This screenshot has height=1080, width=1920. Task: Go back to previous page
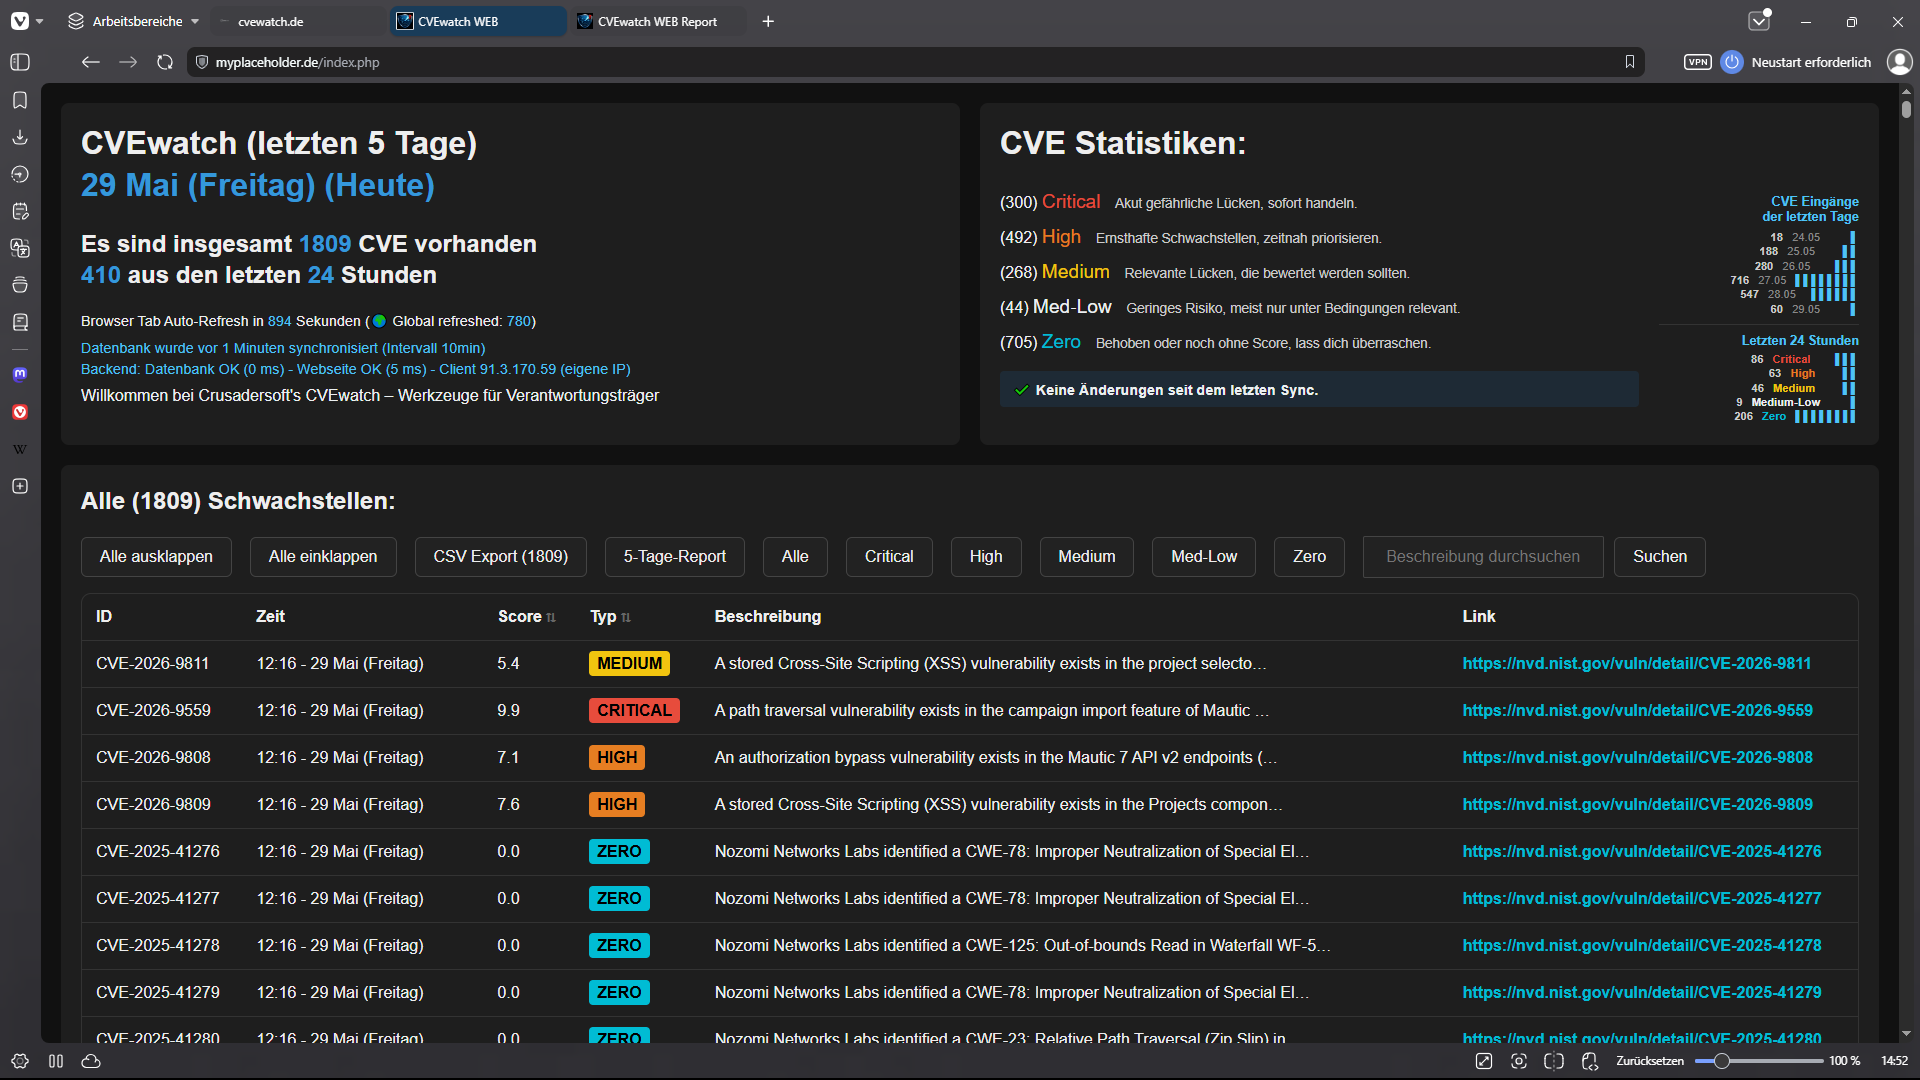pyautogui.click(x=91, y=62)
